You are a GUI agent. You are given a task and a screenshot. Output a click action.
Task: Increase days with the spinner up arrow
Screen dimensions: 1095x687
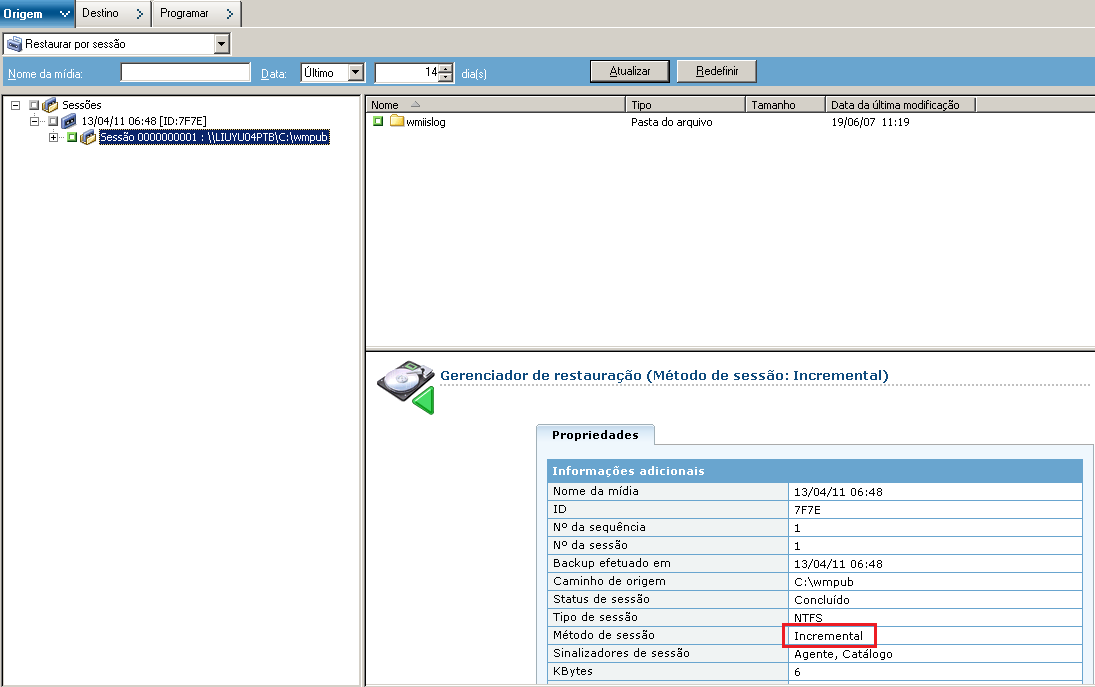[x=445, y=67]
